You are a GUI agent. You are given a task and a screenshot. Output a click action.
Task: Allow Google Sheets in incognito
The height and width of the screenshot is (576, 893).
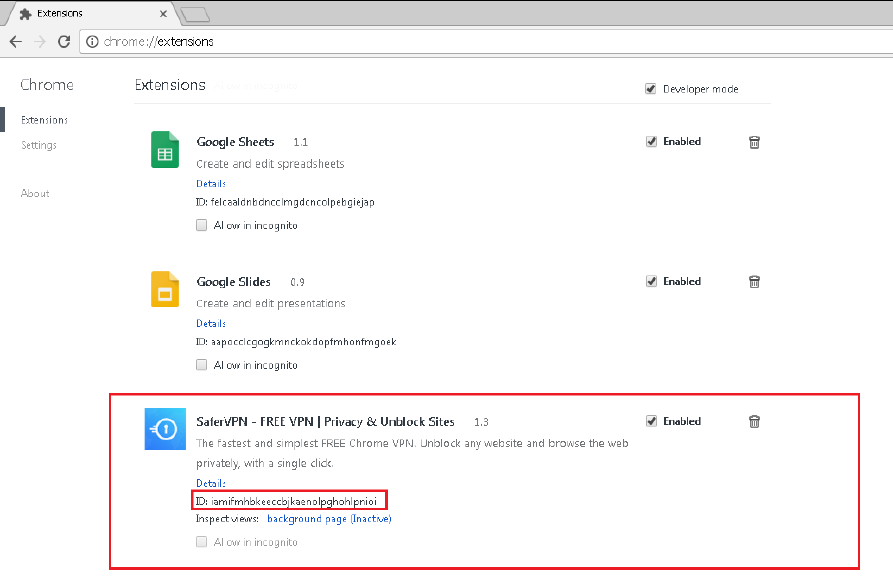click(202, 225)
